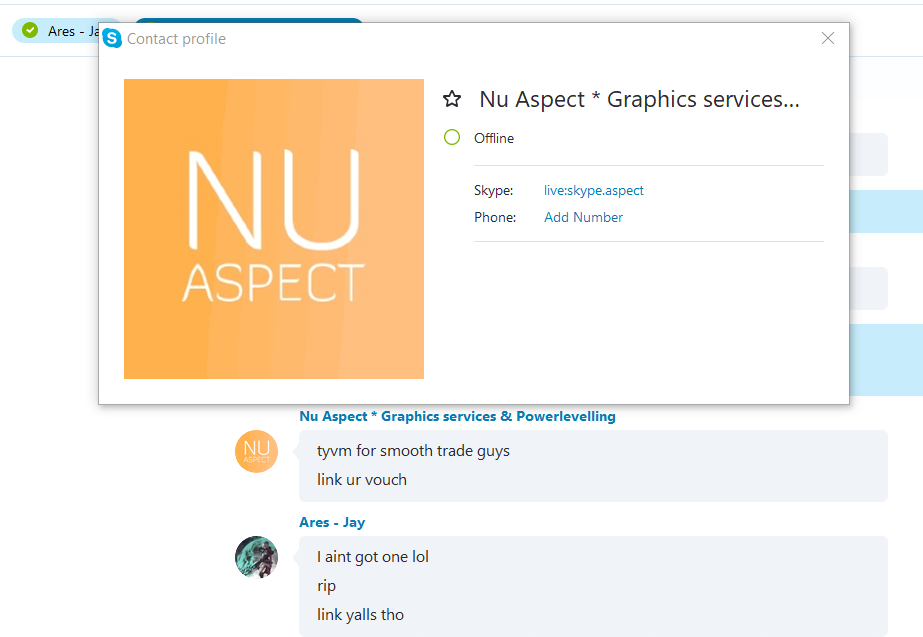Screen dimensions: 923x637
Task: Select the "link ur vouch" message
Action: (x=362, y=479)
